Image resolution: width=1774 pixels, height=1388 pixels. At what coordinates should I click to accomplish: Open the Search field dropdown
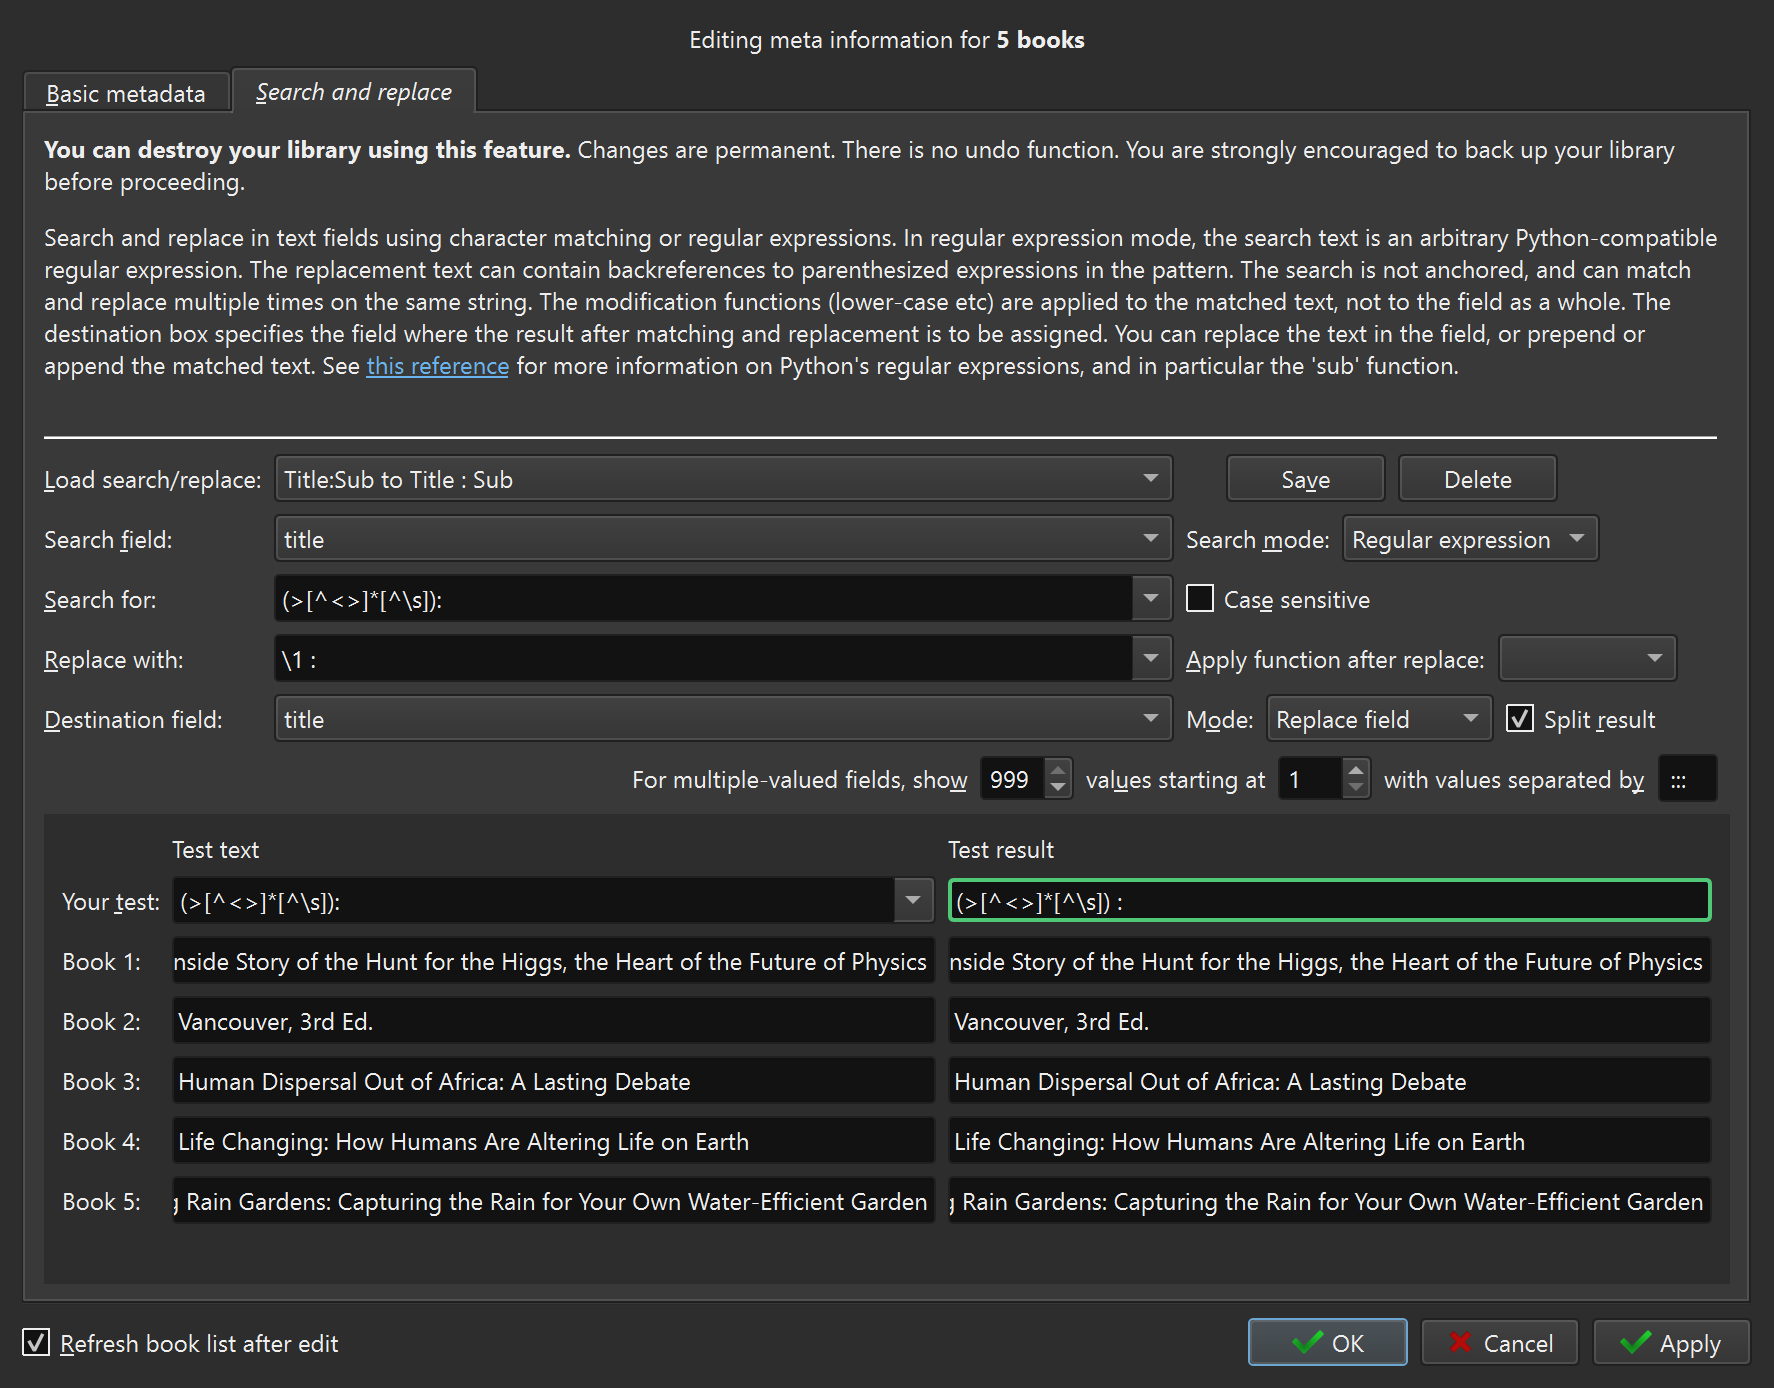coord(723,540)
